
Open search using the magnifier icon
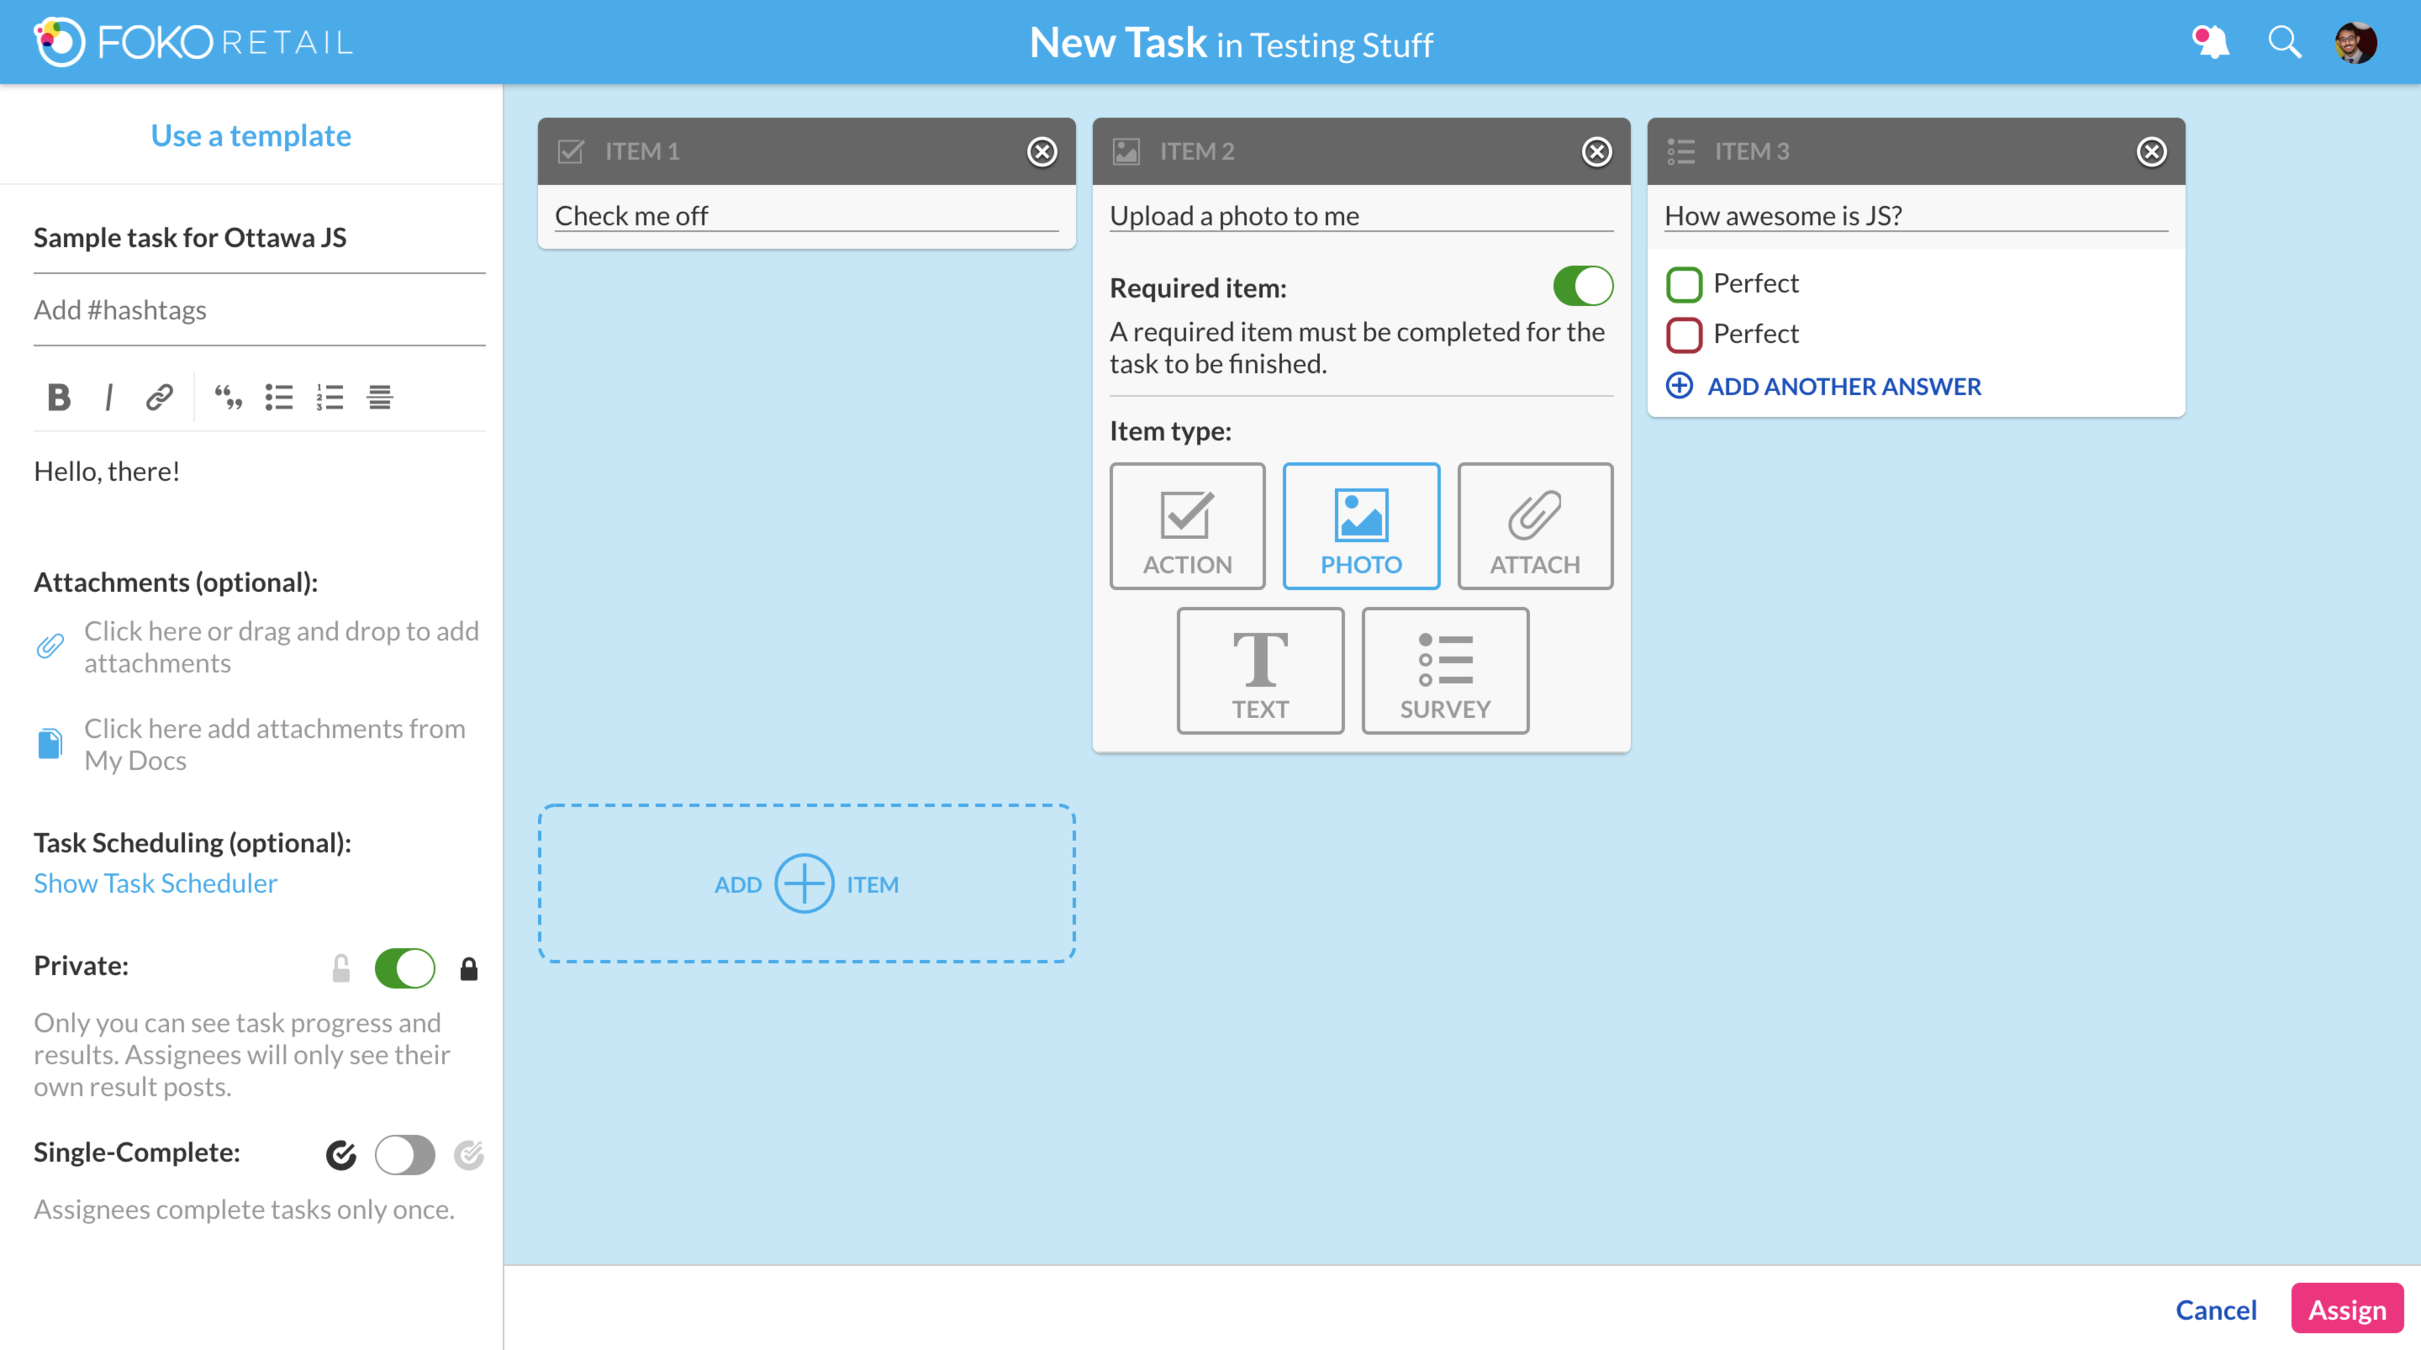pos(2285,42)
